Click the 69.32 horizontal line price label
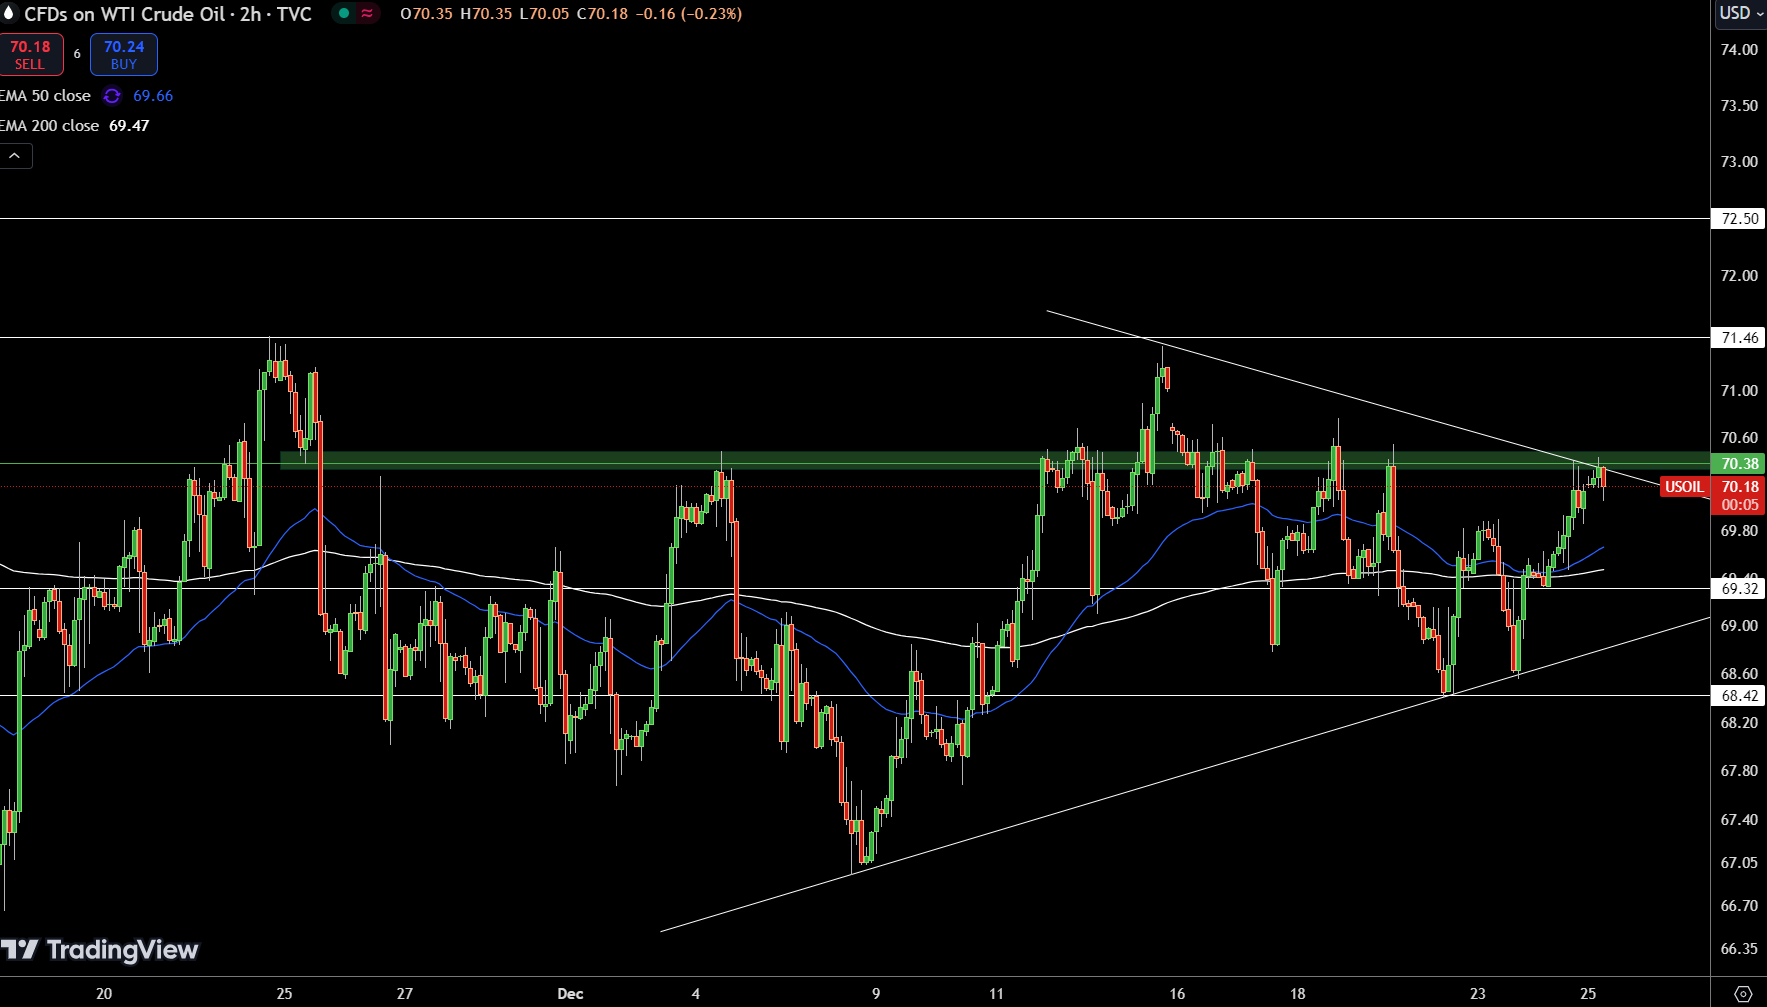This screenshot has width=1767, height=1007. click(1739, 589)
